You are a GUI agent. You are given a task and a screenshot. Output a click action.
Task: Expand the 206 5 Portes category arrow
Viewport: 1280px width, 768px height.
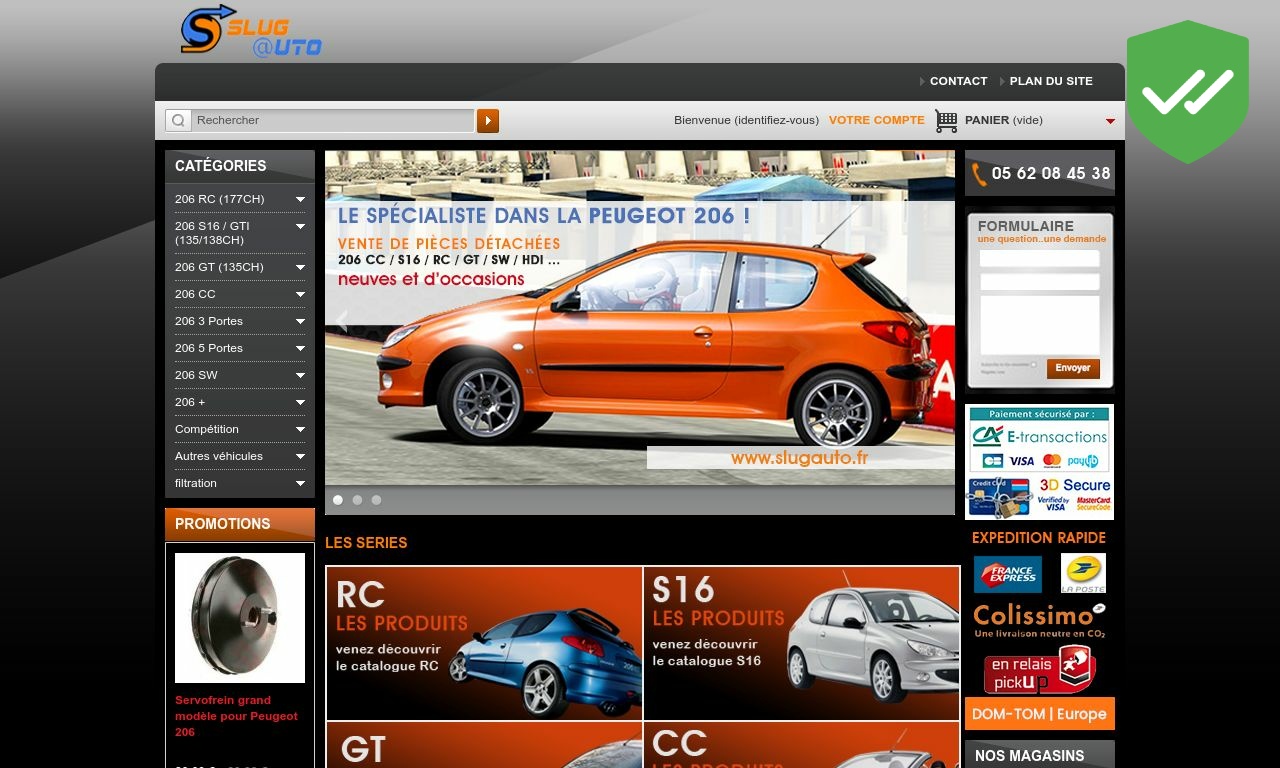[x=300, y=349]
